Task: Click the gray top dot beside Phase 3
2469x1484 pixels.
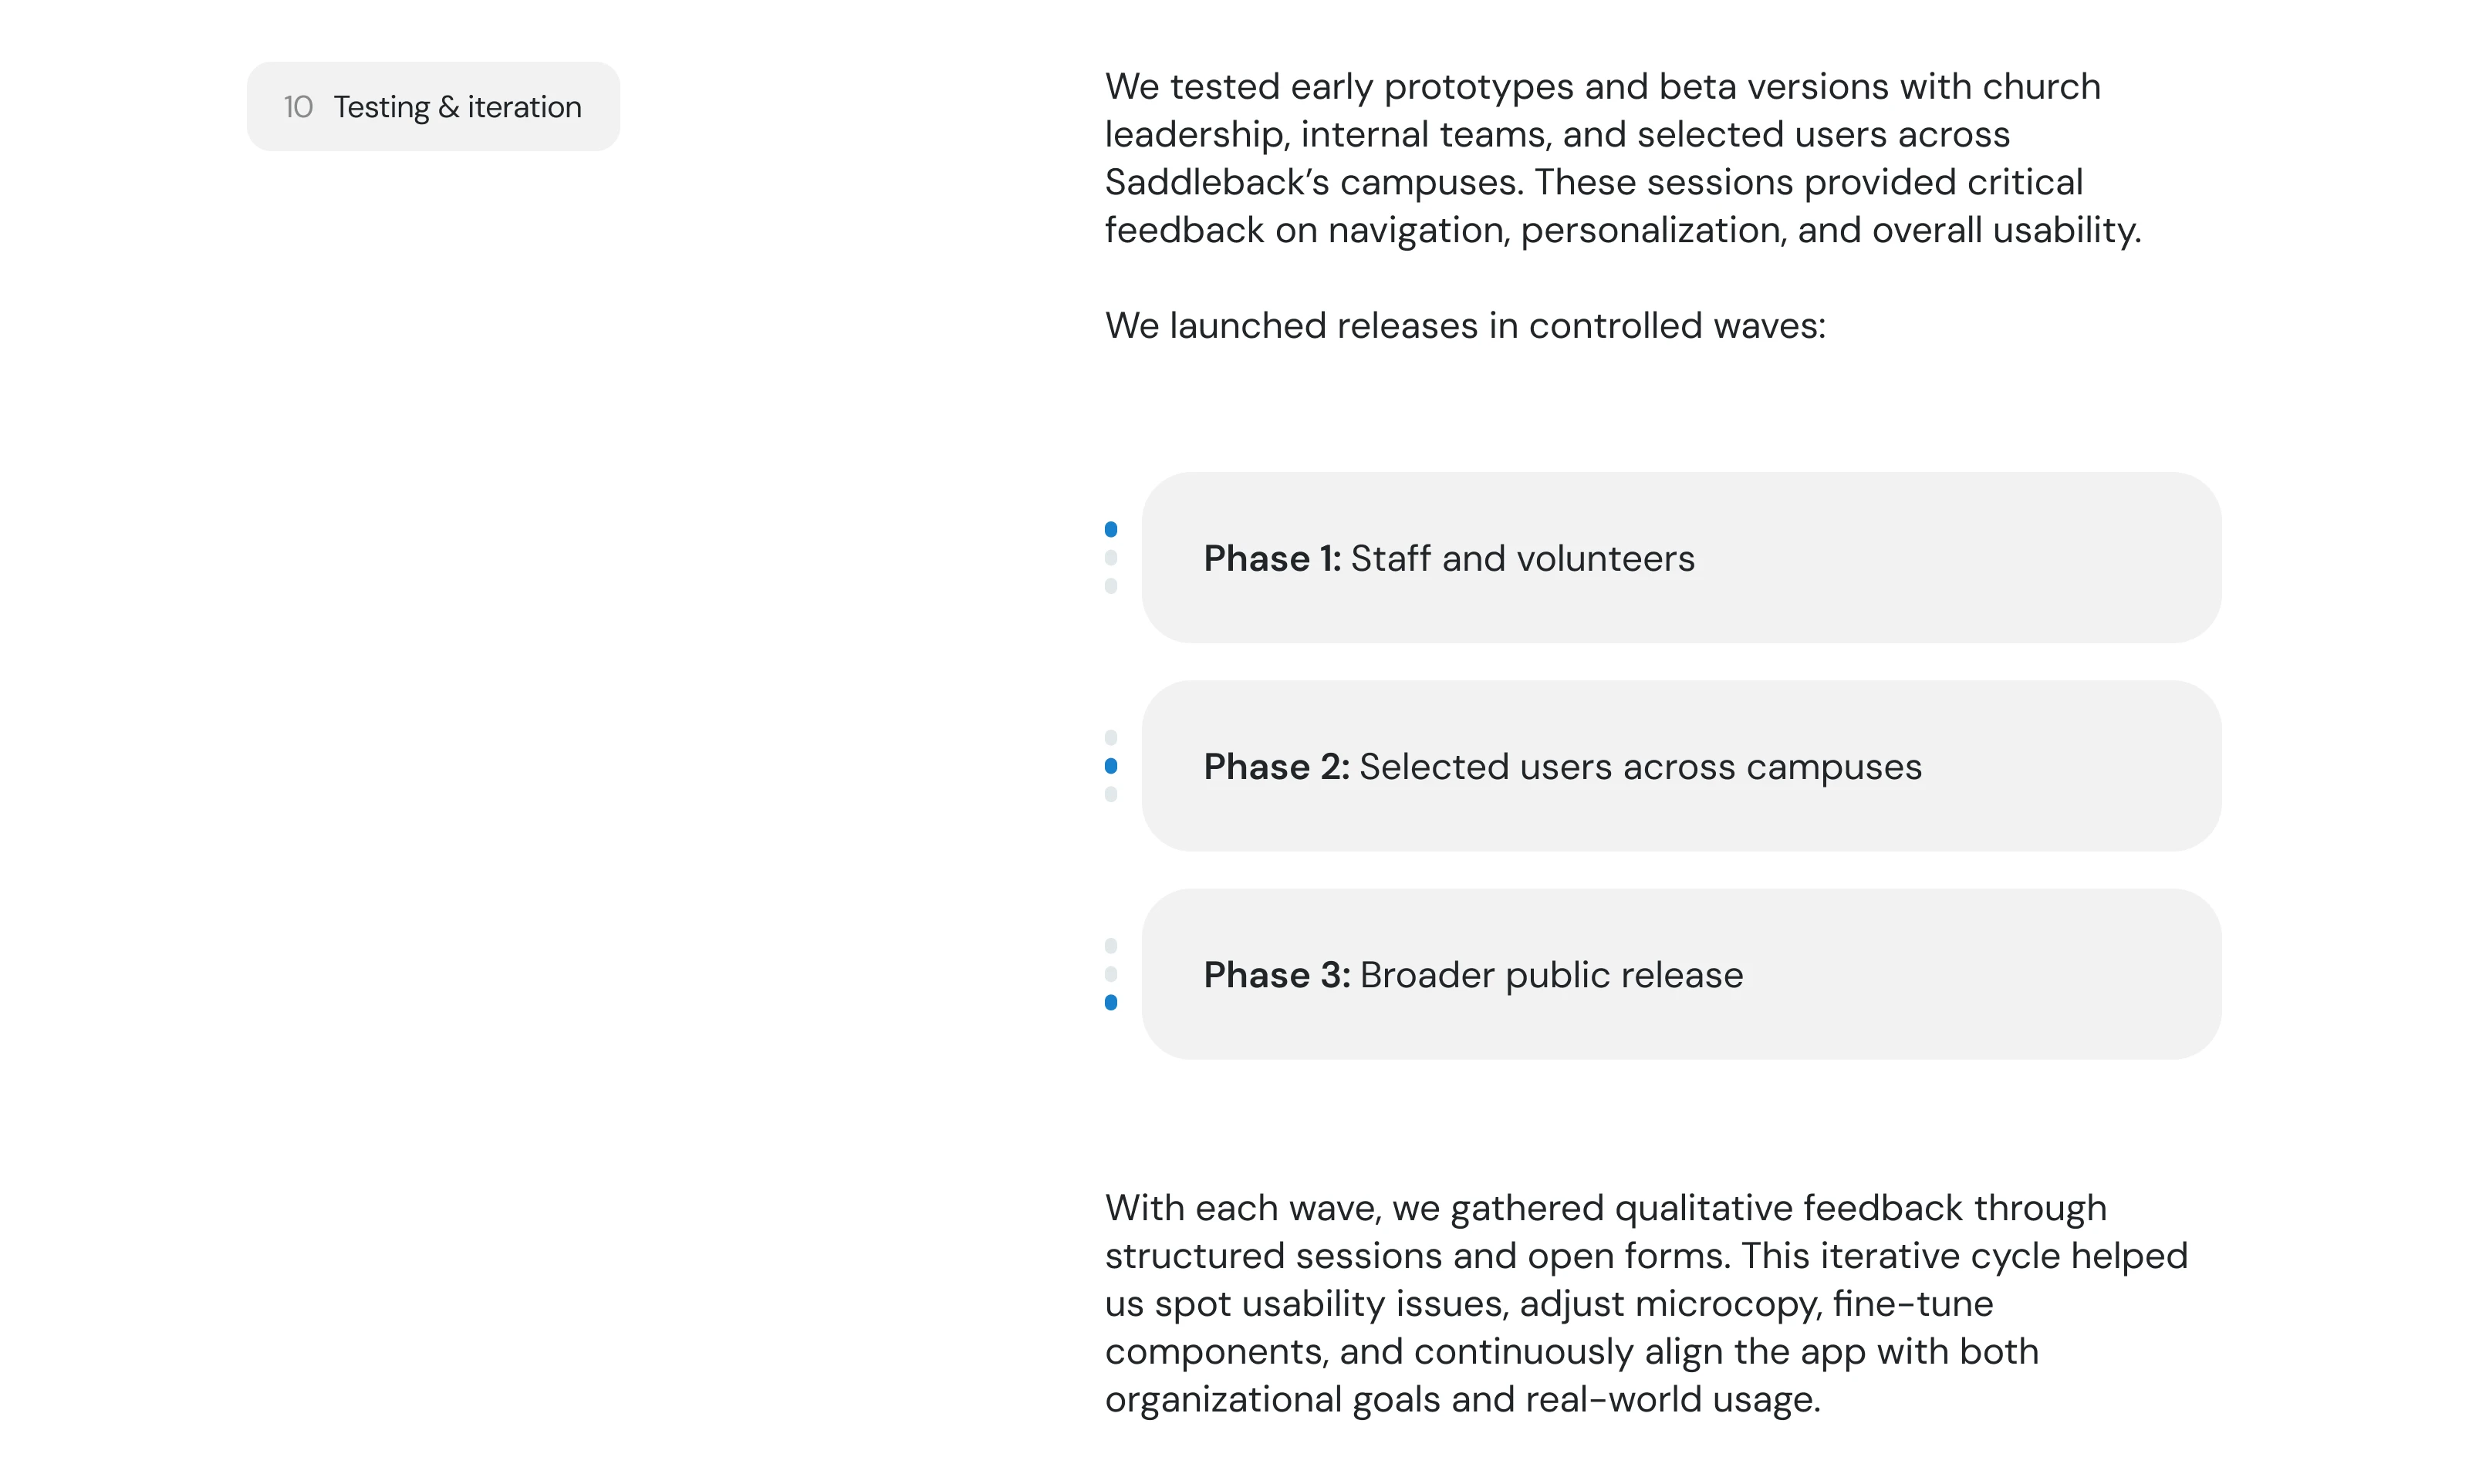Action: pyautogui.click(x=1110, y=946)
